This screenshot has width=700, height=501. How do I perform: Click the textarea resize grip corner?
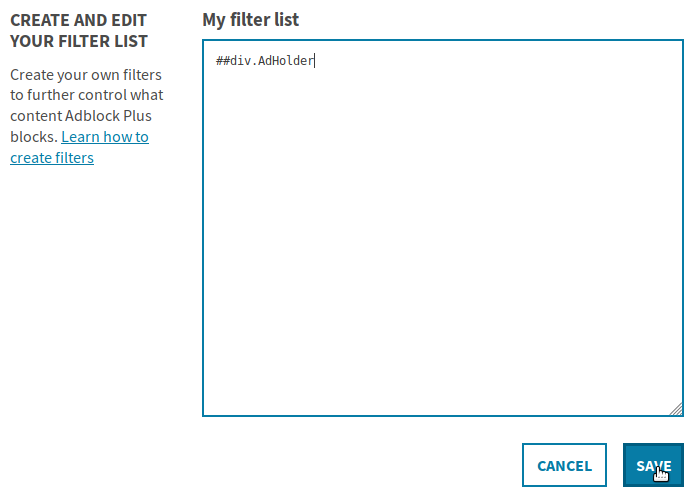point(676,409)
